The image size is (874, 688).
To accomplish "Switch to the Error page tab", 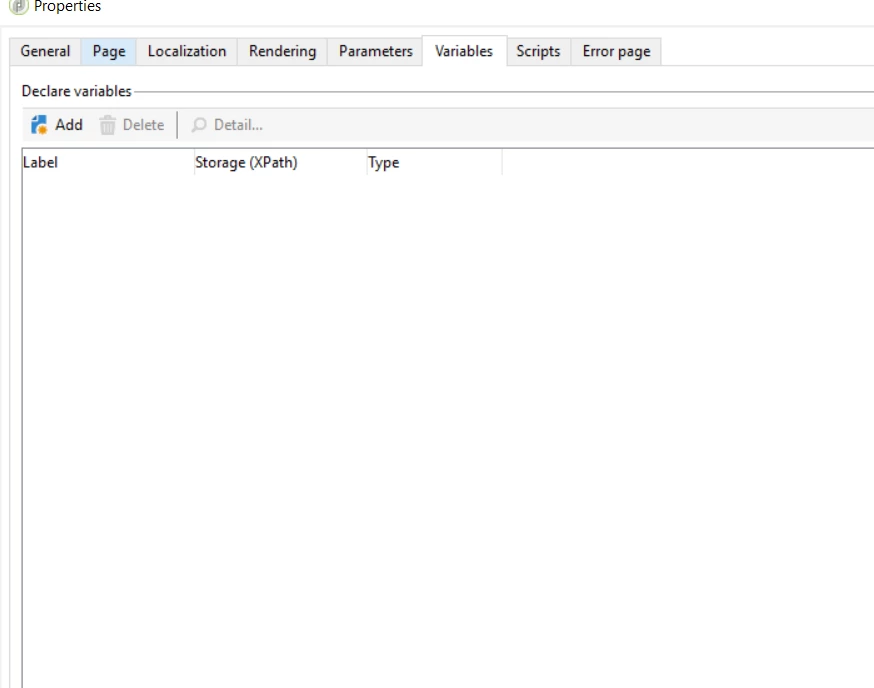I will point(616,51).
